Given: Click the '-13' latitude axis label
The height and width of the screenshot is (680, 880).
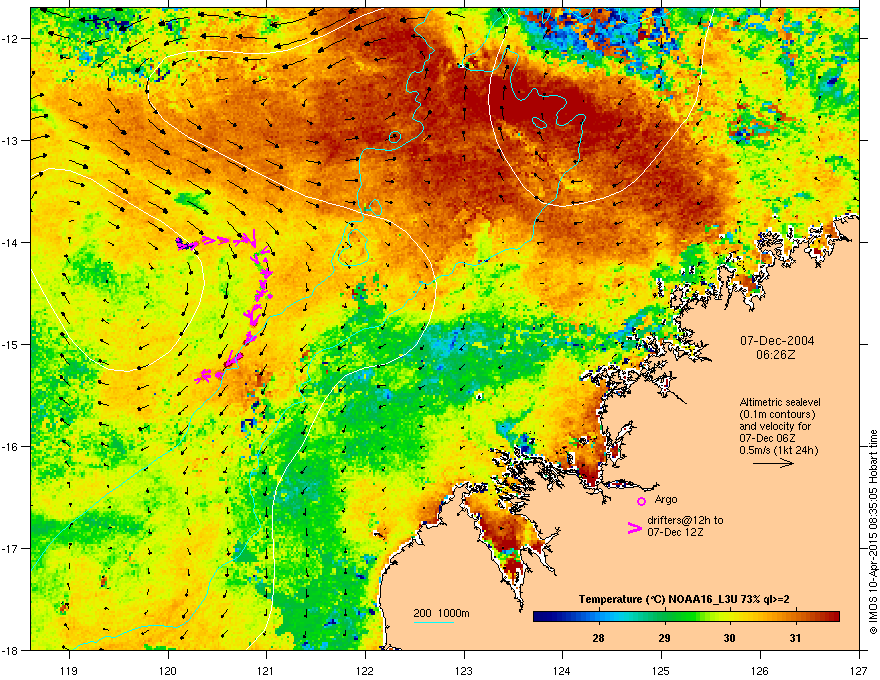Looking at the screenshot, I should [11, 141].
